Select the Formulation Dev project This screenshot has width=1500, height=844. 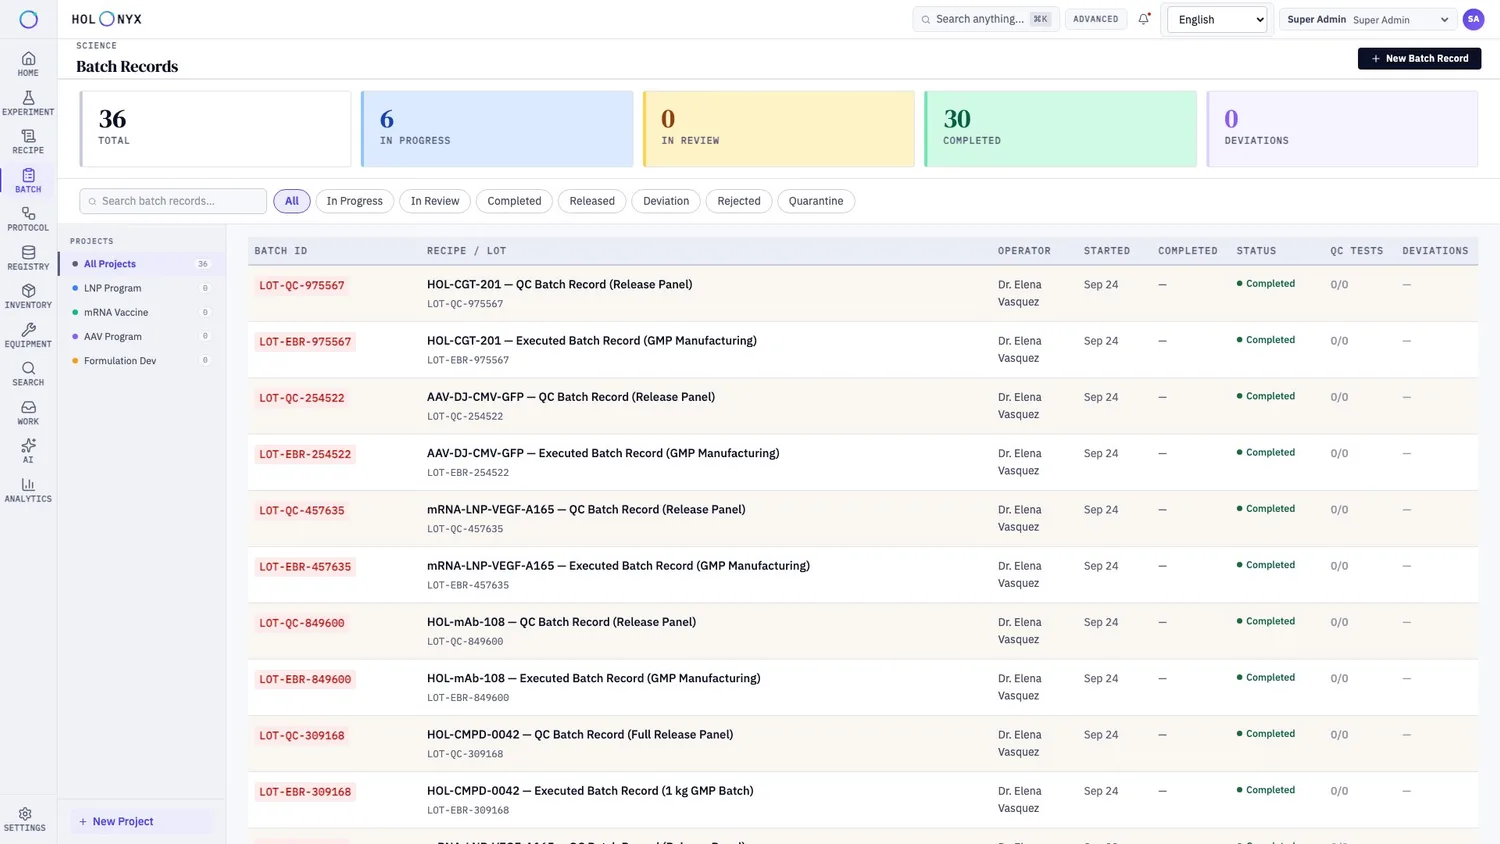(x=141, y=360)
